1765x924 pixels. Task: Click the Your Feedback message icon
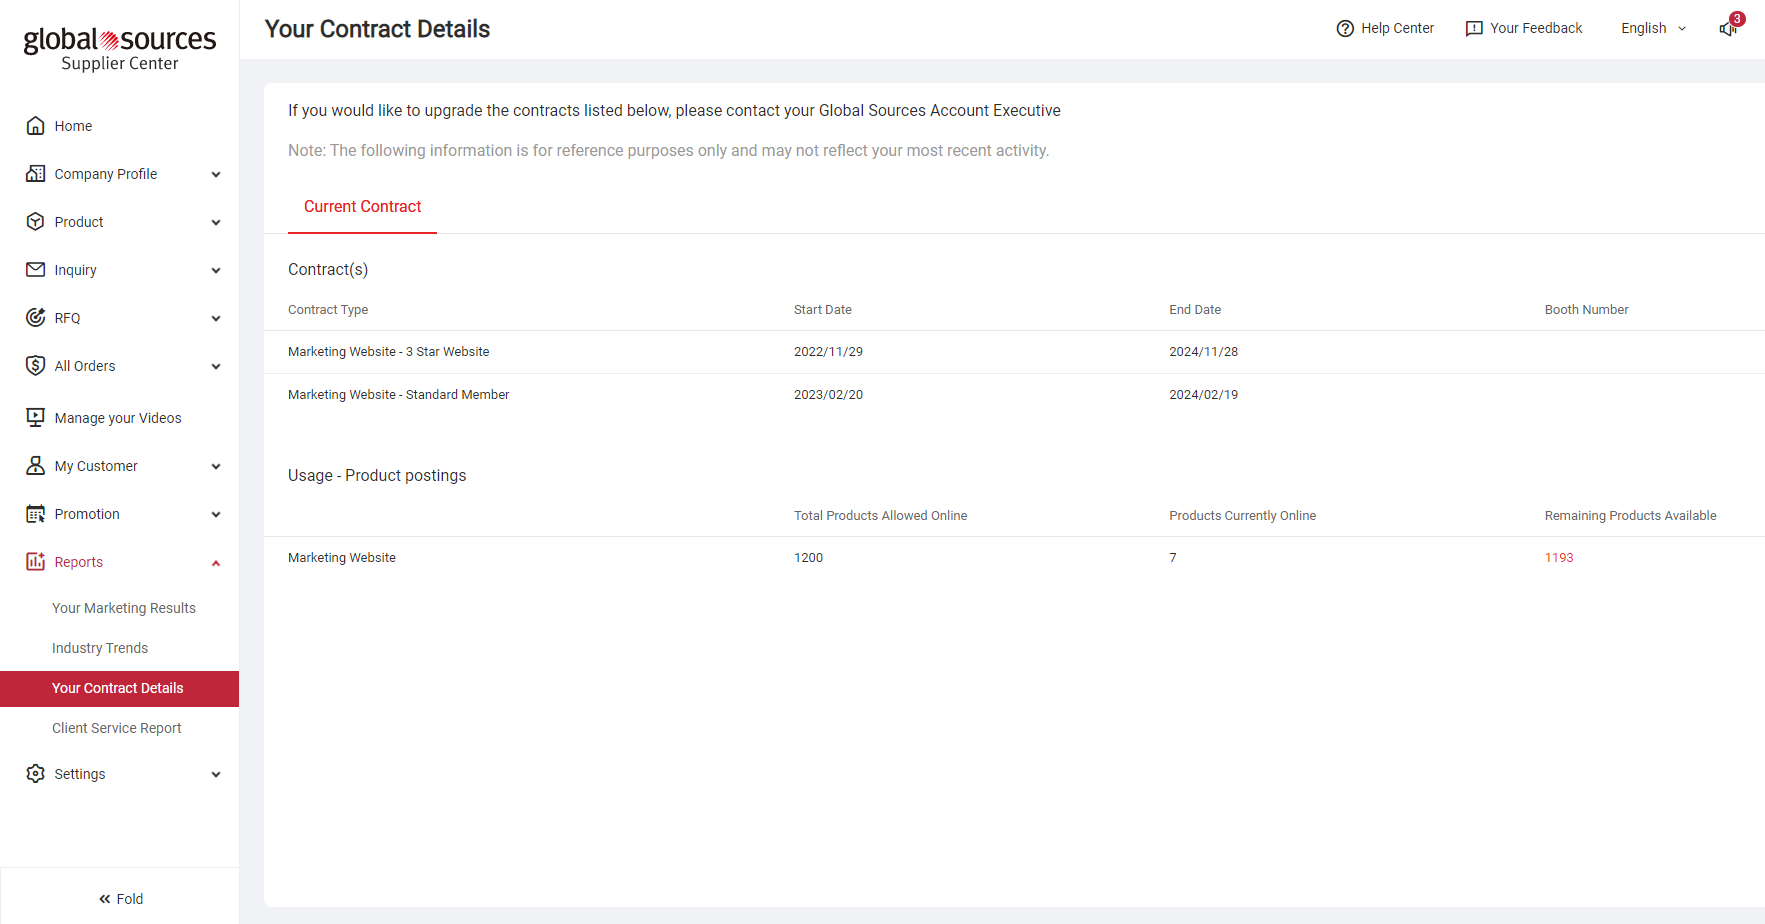point(1474,29)
